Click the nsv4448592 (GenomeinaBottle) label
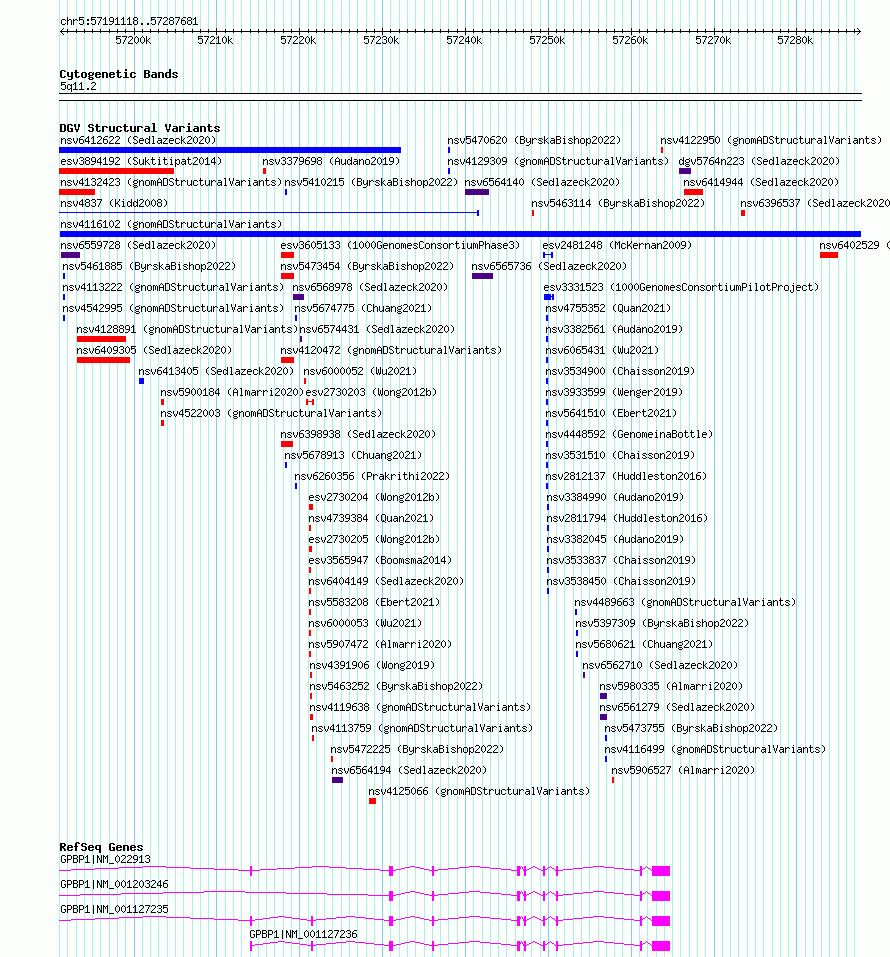Screen dimensions: 890x957 click(x=629, y=435)
